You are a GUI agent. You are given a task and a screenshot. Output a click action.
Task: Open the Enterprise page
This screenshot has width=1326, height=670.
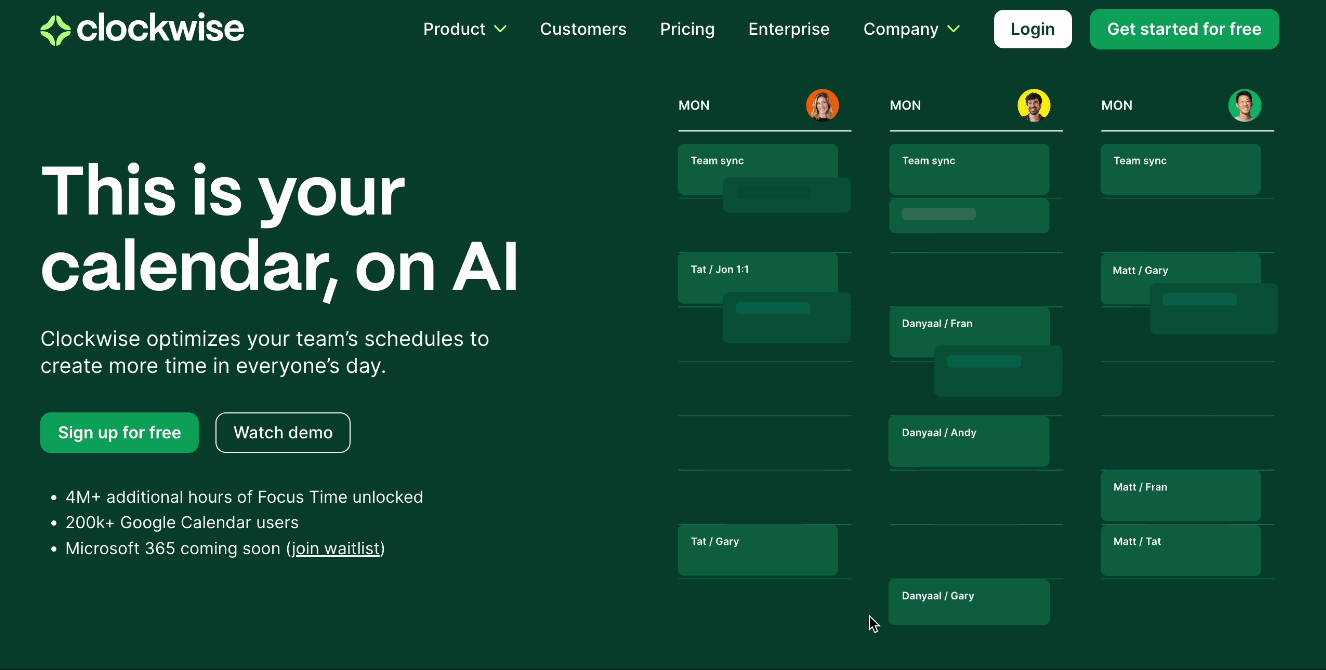coord(789,29)
